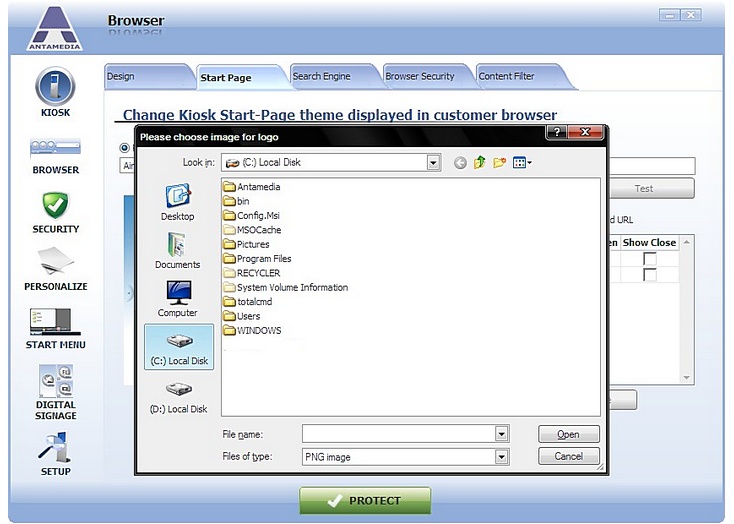Viewport: 734px width, 524px height.
Task: Expand the File name dropdown
Action: [501, 434]
